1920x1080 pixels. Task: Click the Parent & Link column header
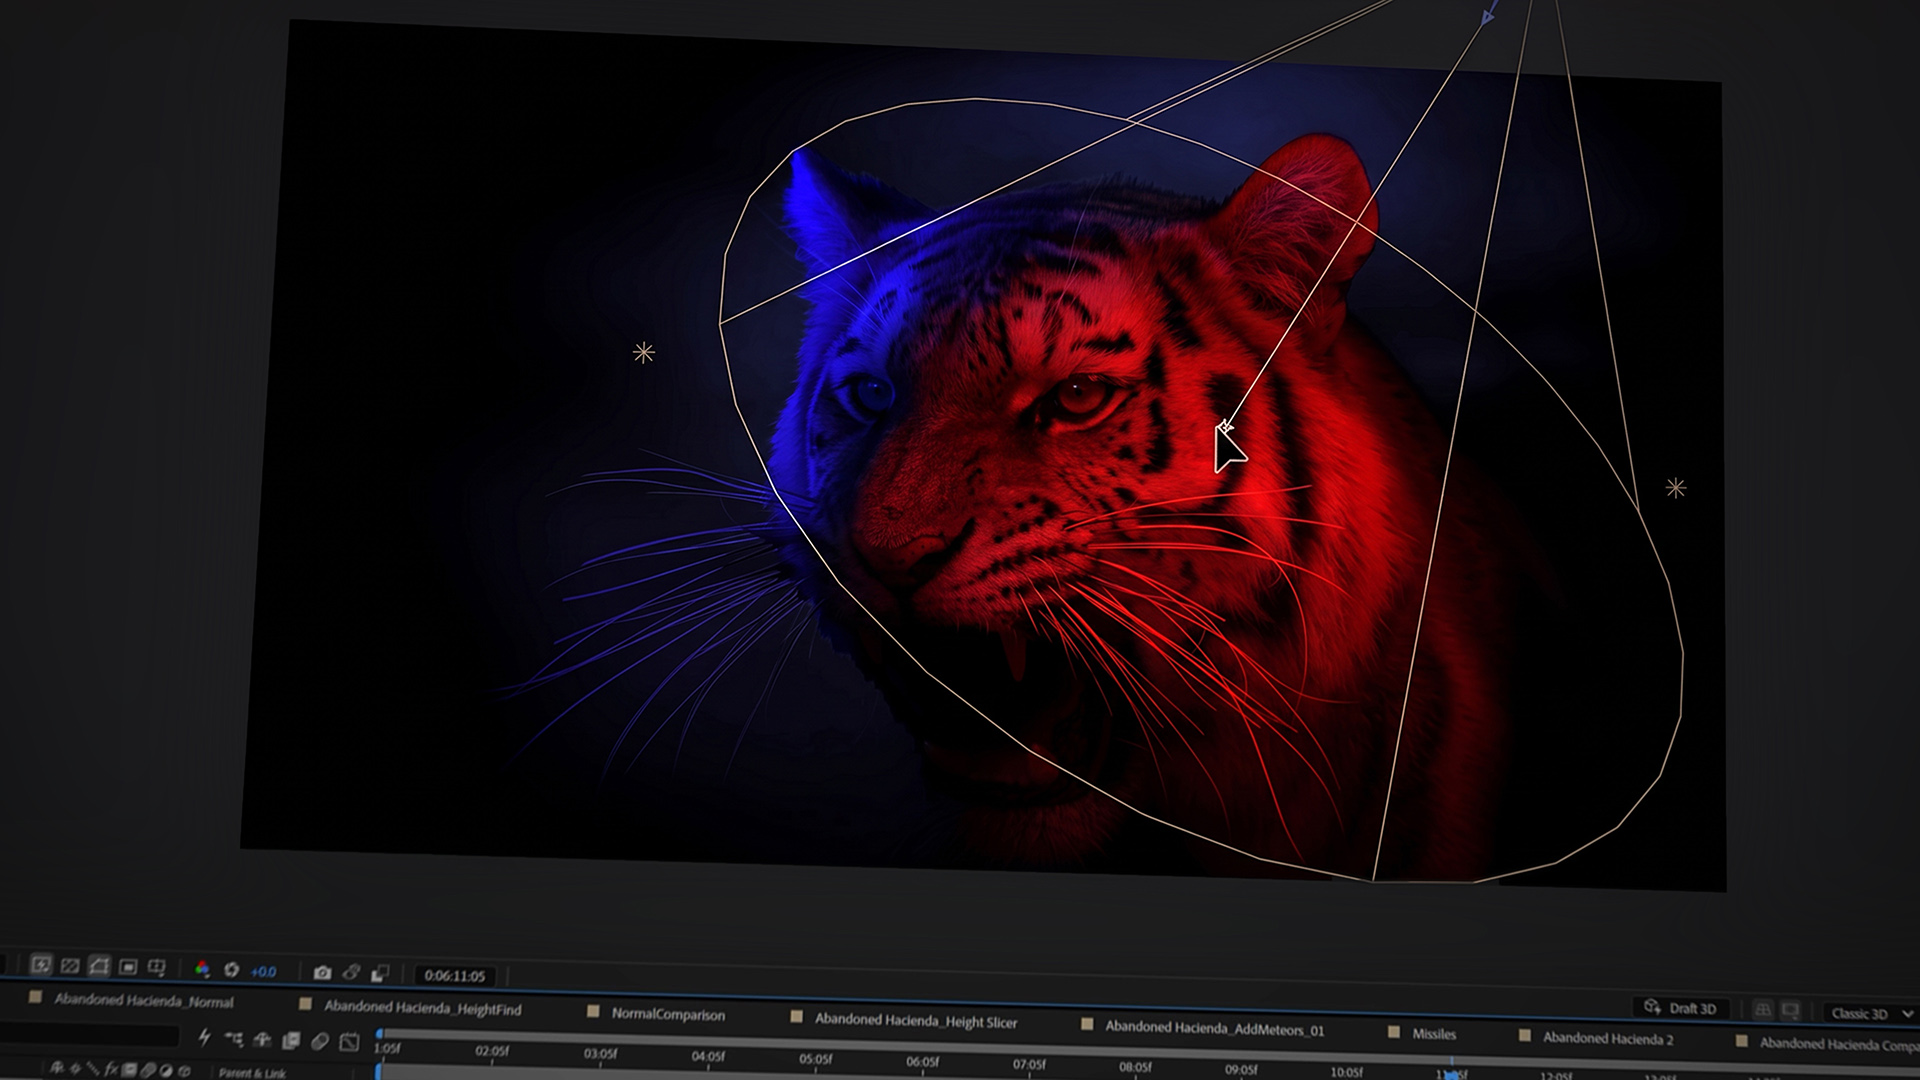(x=252, y=1073)
